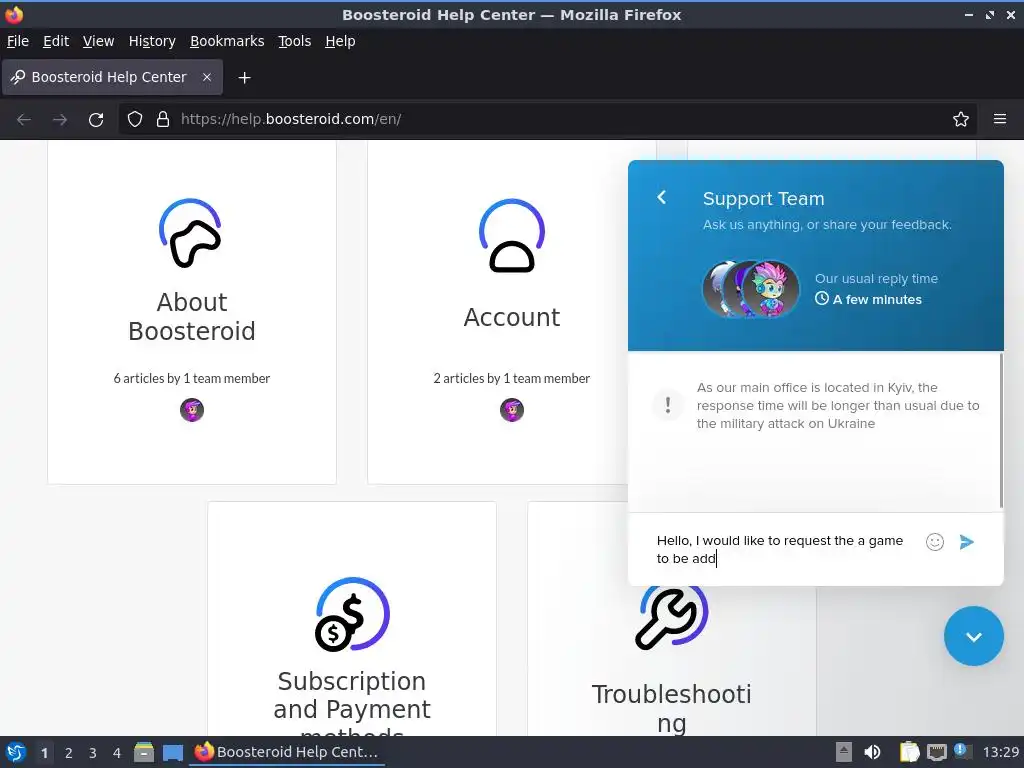Open the History menu
This screenshot has width=1024, height=768.
point(152,41)
